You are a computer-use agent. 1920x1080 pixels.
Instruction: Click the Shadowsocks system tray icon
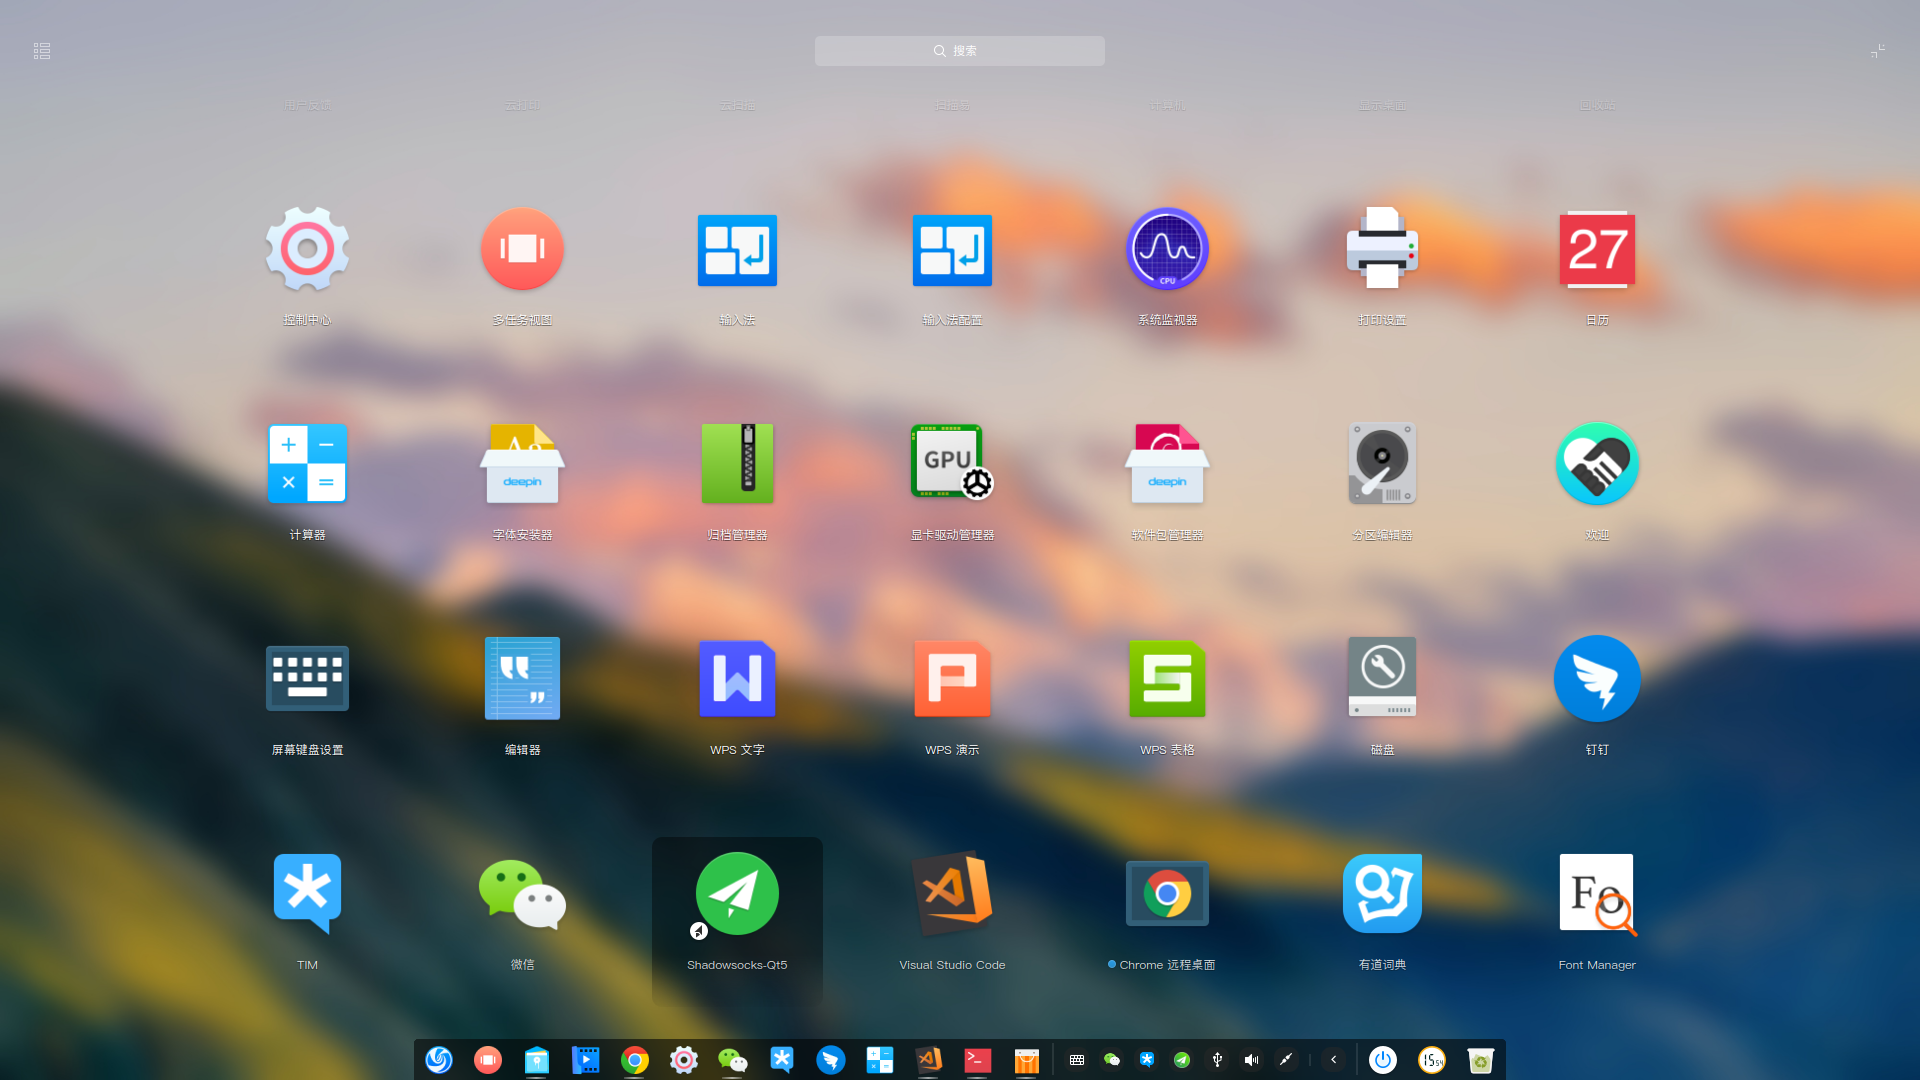coord(1182,1060)
